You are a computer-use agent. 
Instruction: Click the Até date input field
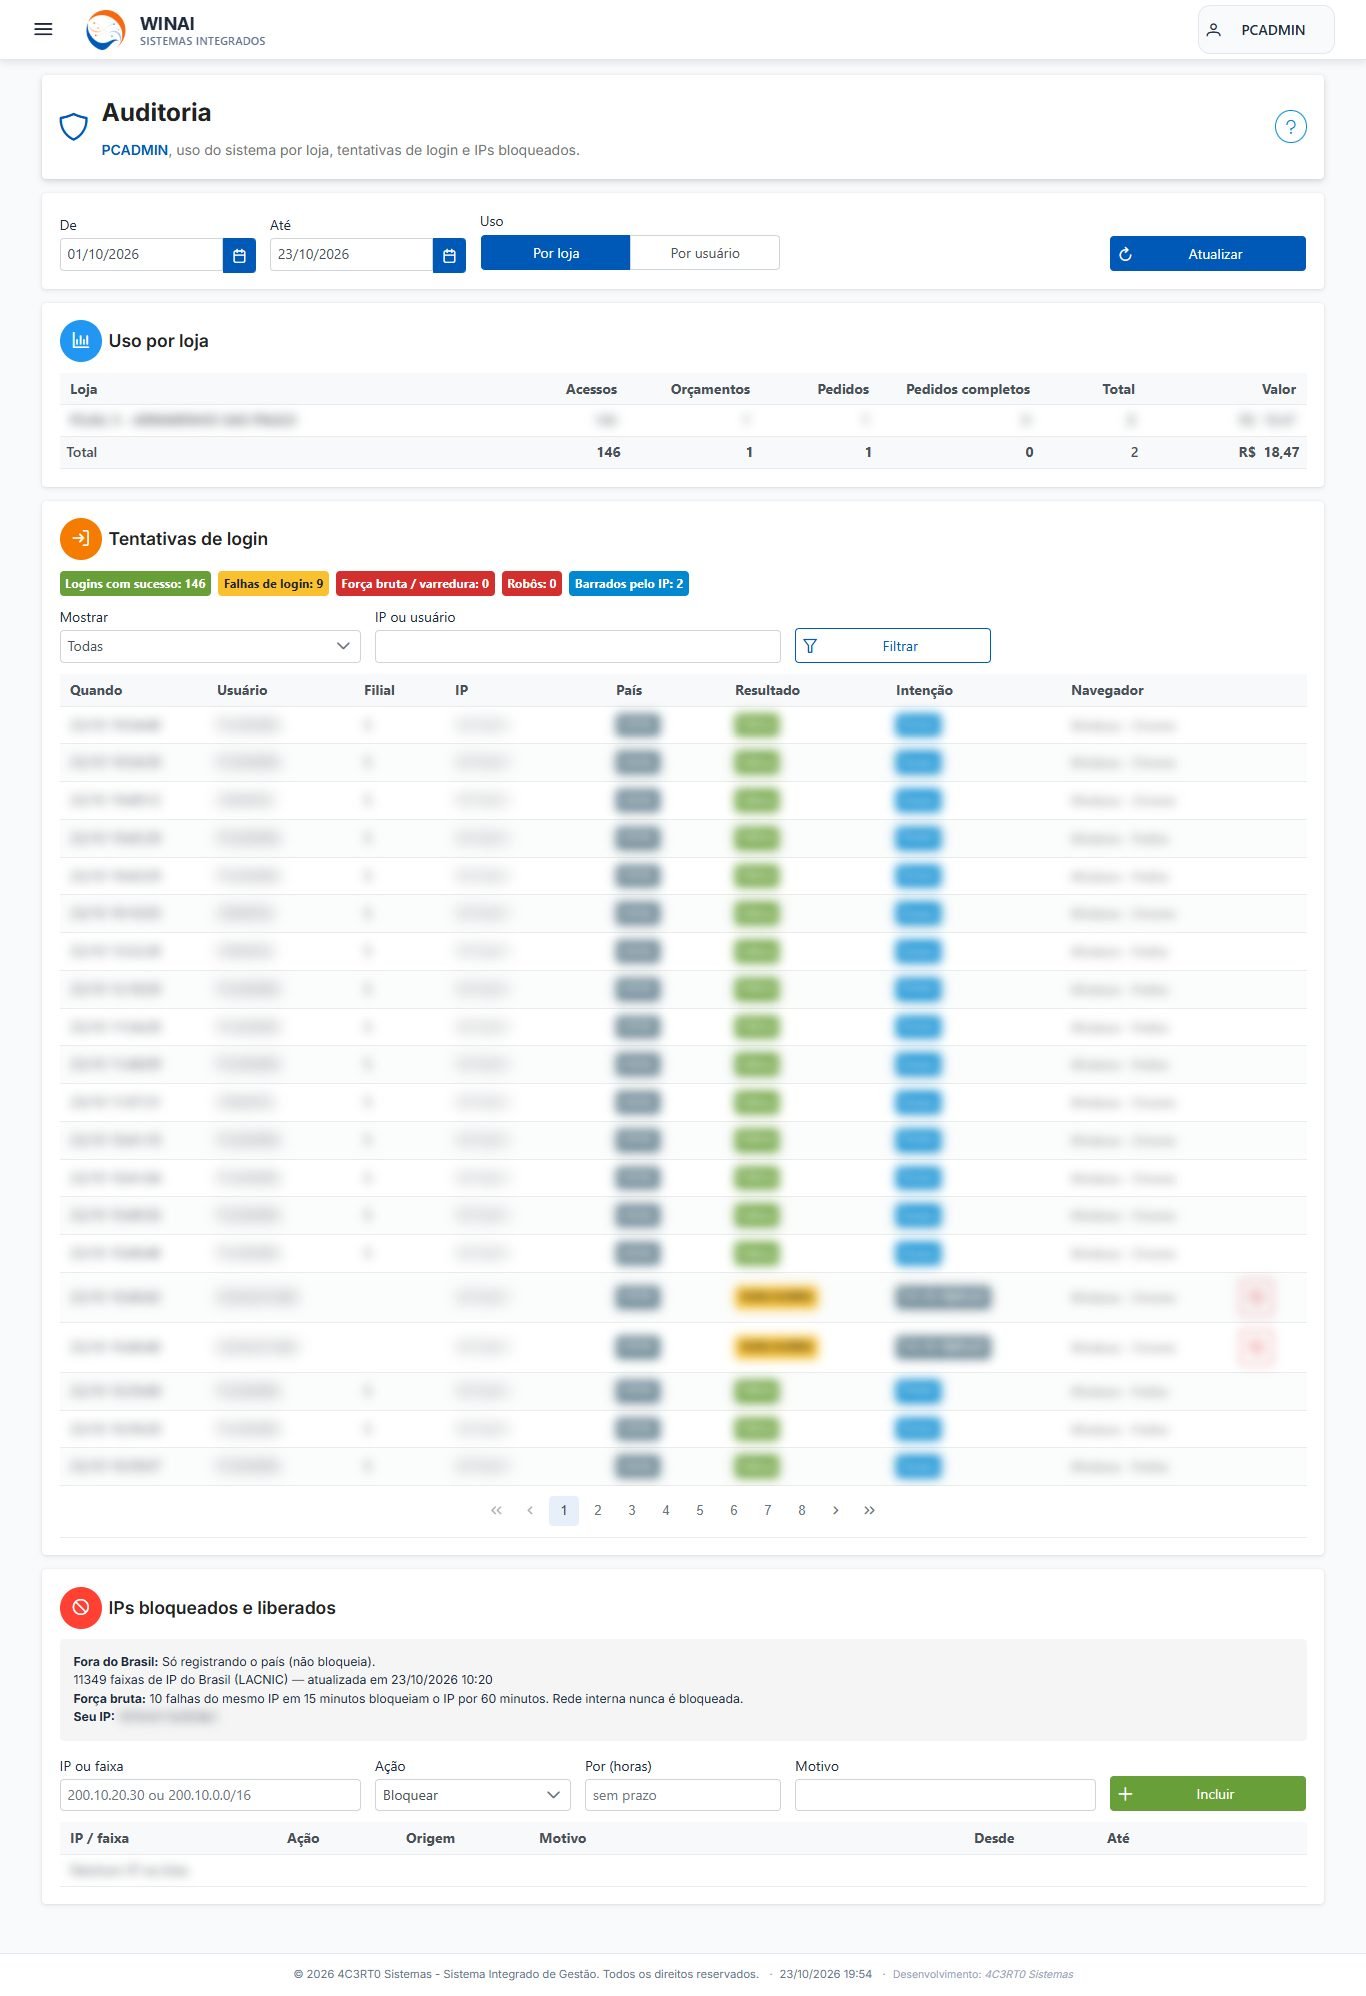pyautogui.click(x=351, y=255)
